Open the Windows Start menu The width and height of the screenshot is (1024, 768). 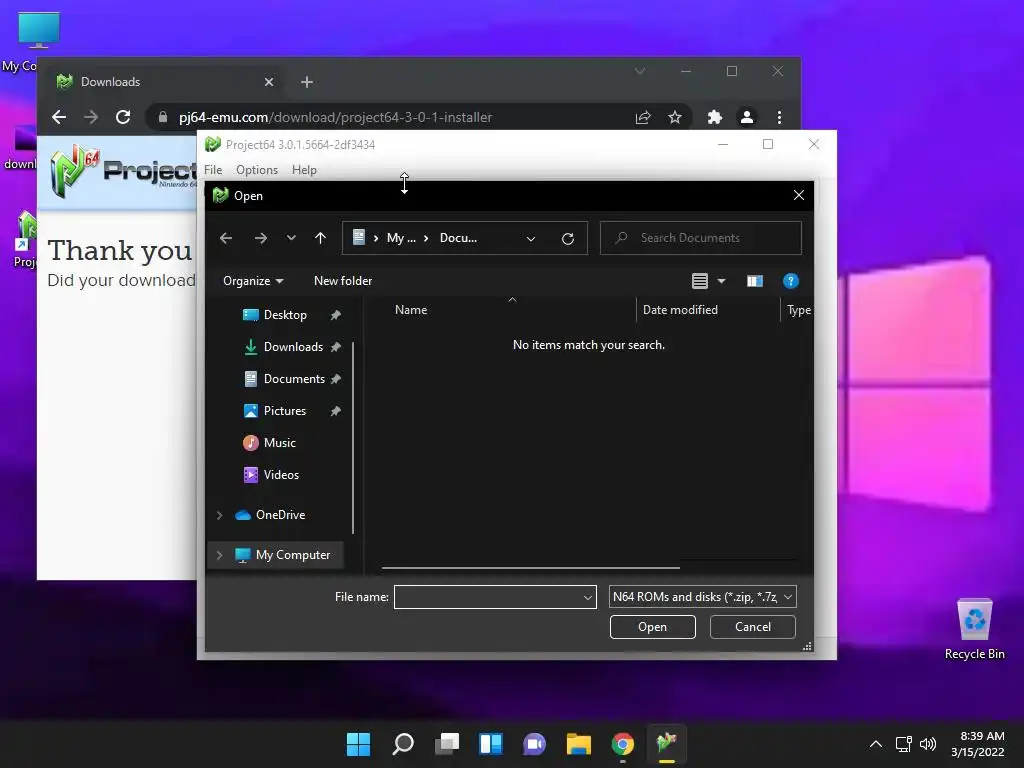click(x=359, y=744)
